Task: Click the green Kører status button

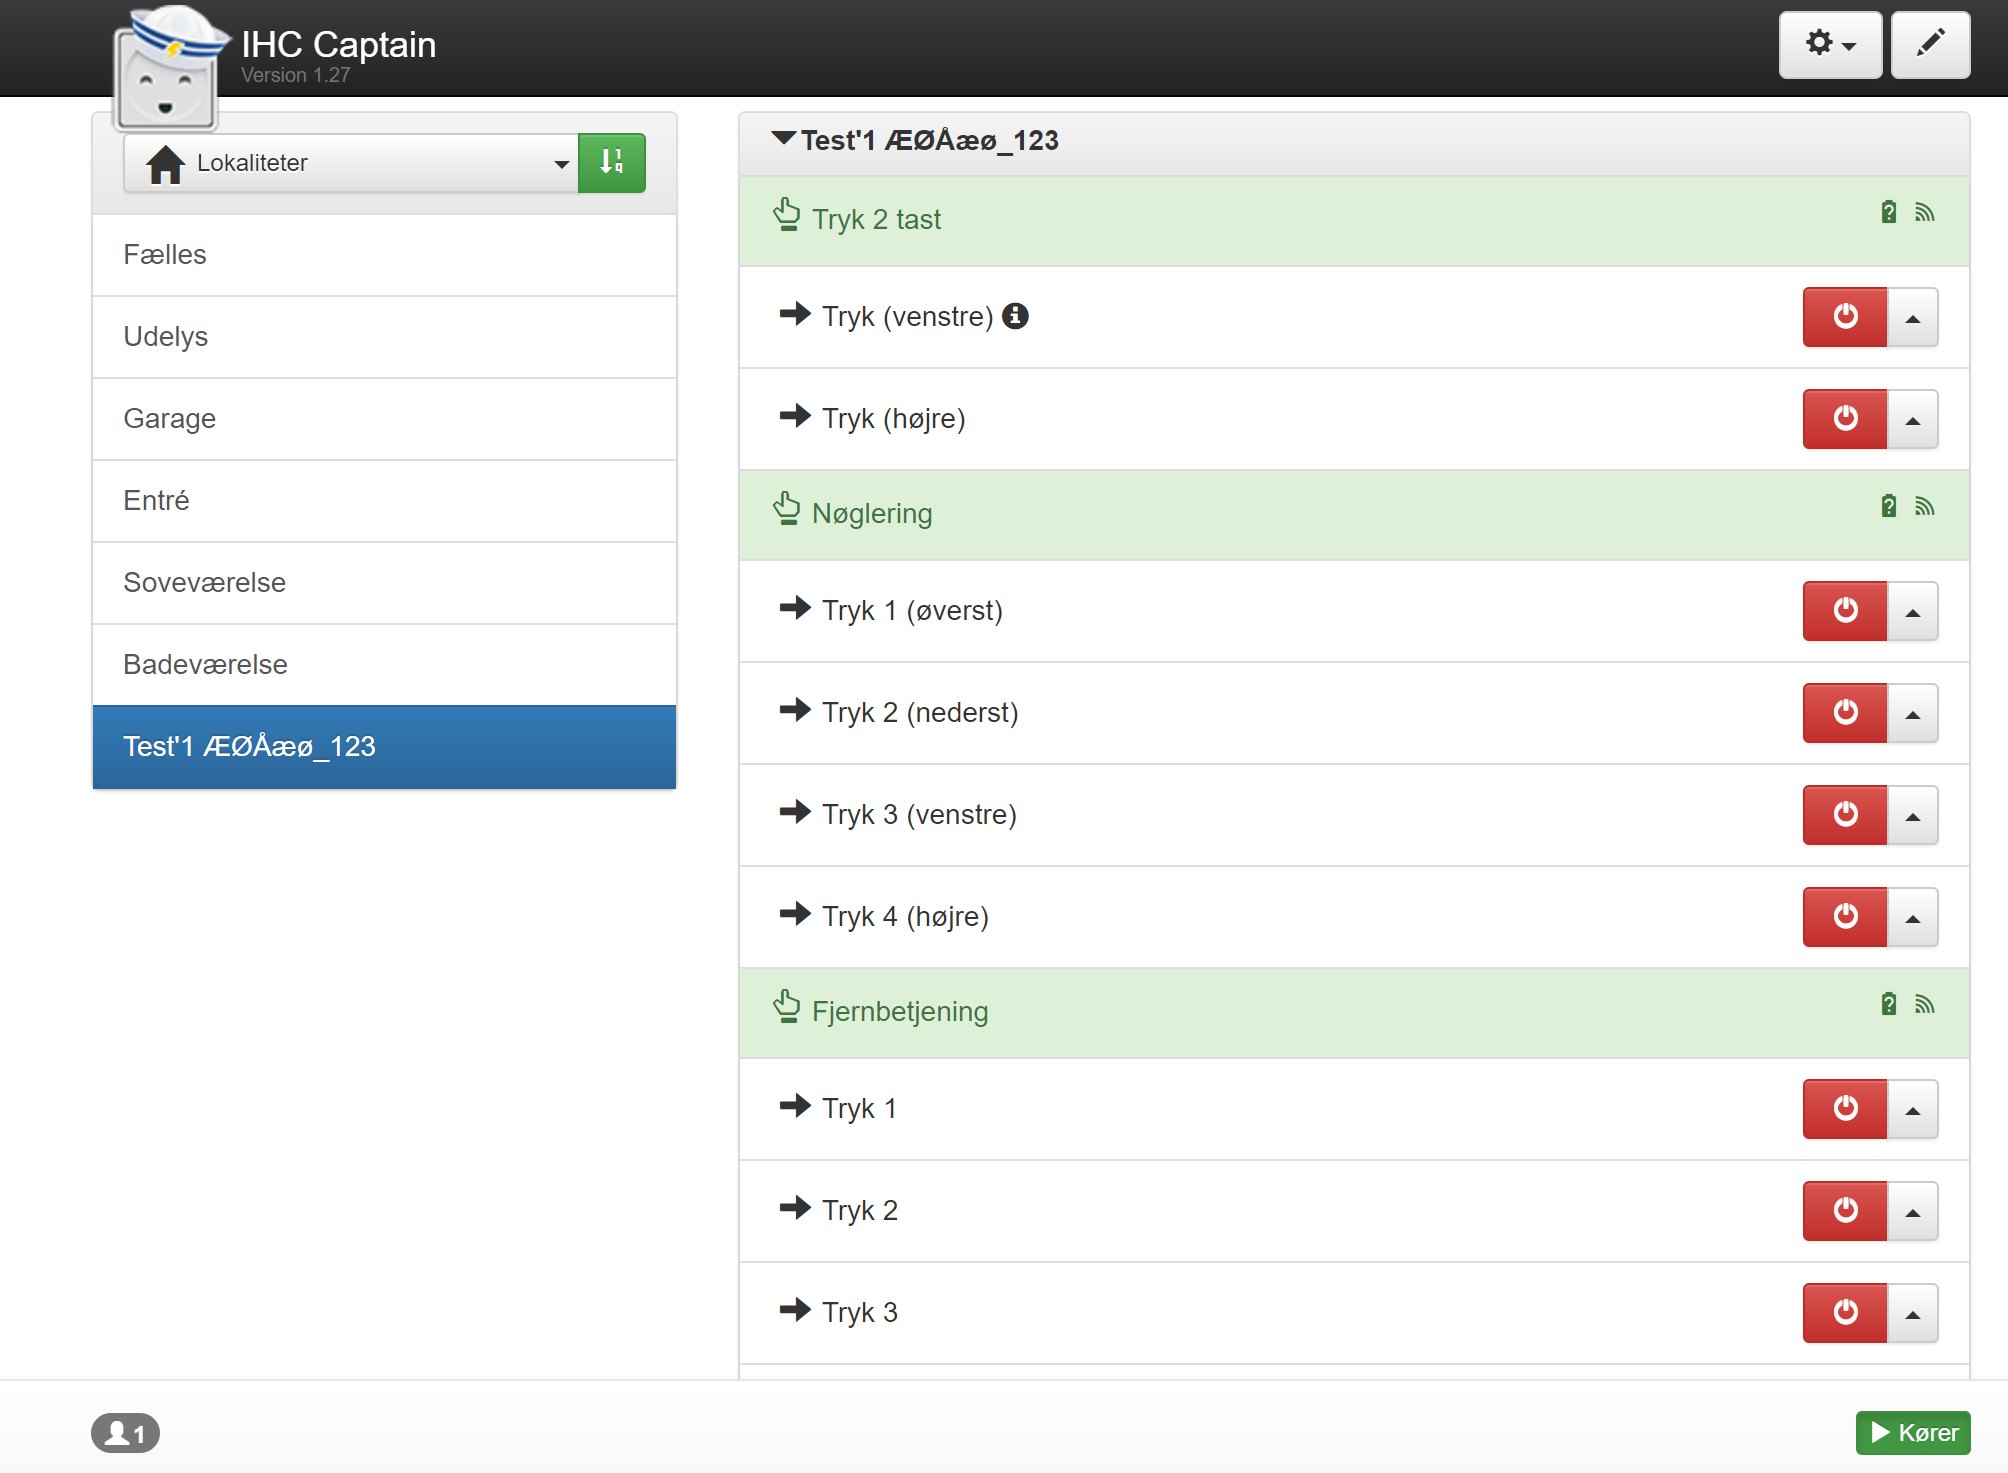Action: [x=1913, y=1433]
